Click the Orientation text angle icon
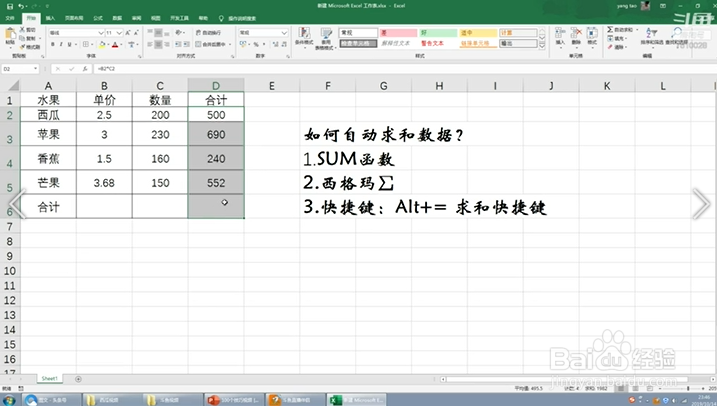The height and width of the screenshot is (406, 717). [x=178, y=32]
